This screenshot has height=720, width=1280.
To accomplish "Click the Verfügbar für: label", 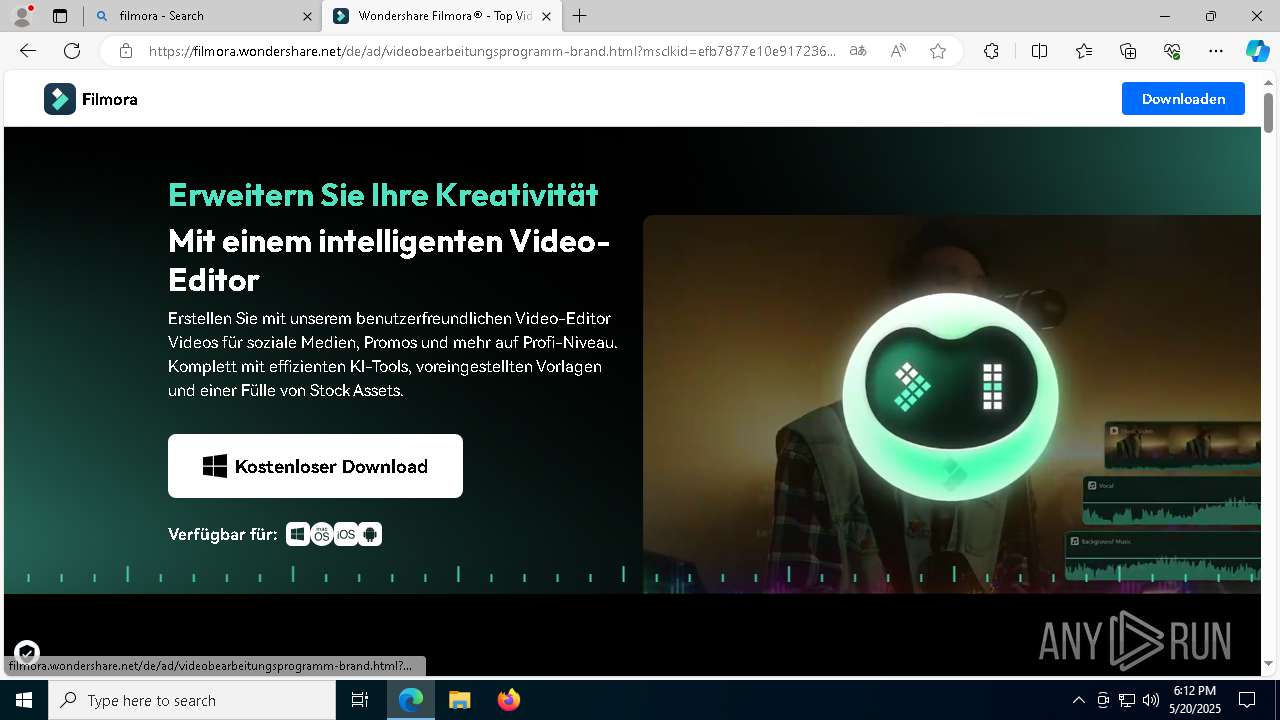I will [x=223, y=534].
